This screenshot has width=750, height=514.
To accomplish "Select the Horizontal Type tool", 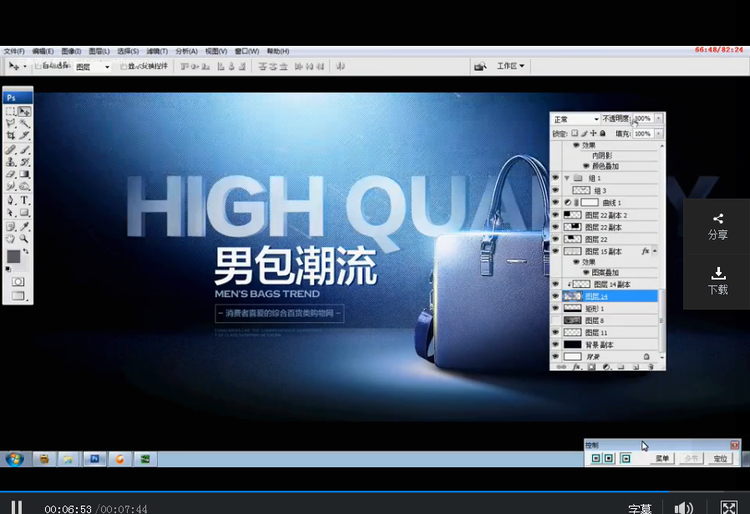I will click(24, 200).
